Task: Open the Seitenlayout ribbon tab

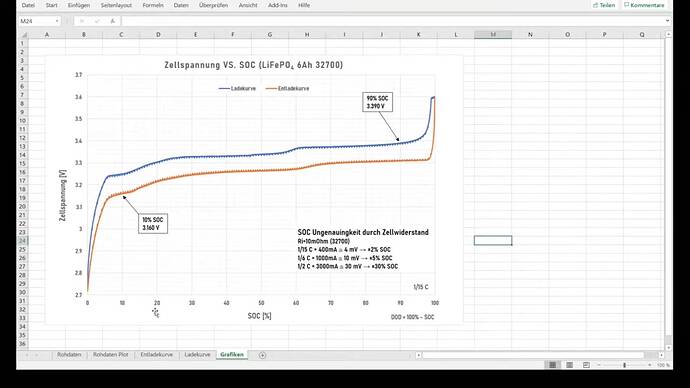Action: click(x=116, y=5)
